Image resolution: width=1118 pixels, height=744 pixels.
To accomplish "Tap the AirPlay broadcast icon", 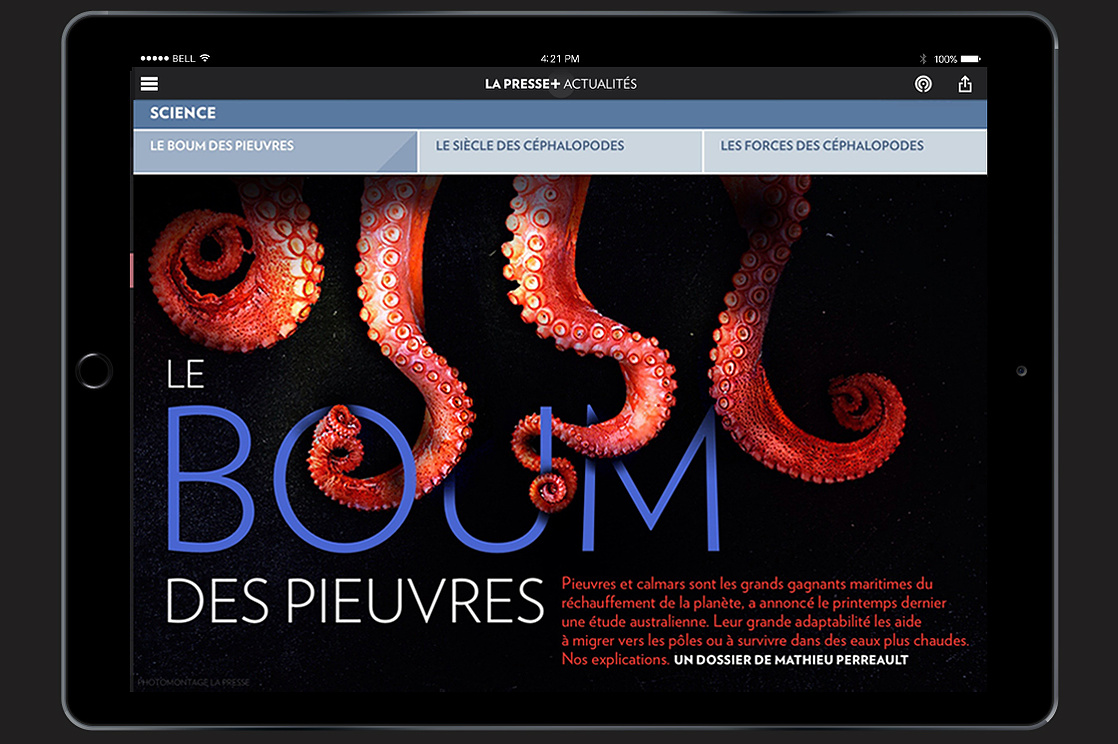I will tap(923, 84).
